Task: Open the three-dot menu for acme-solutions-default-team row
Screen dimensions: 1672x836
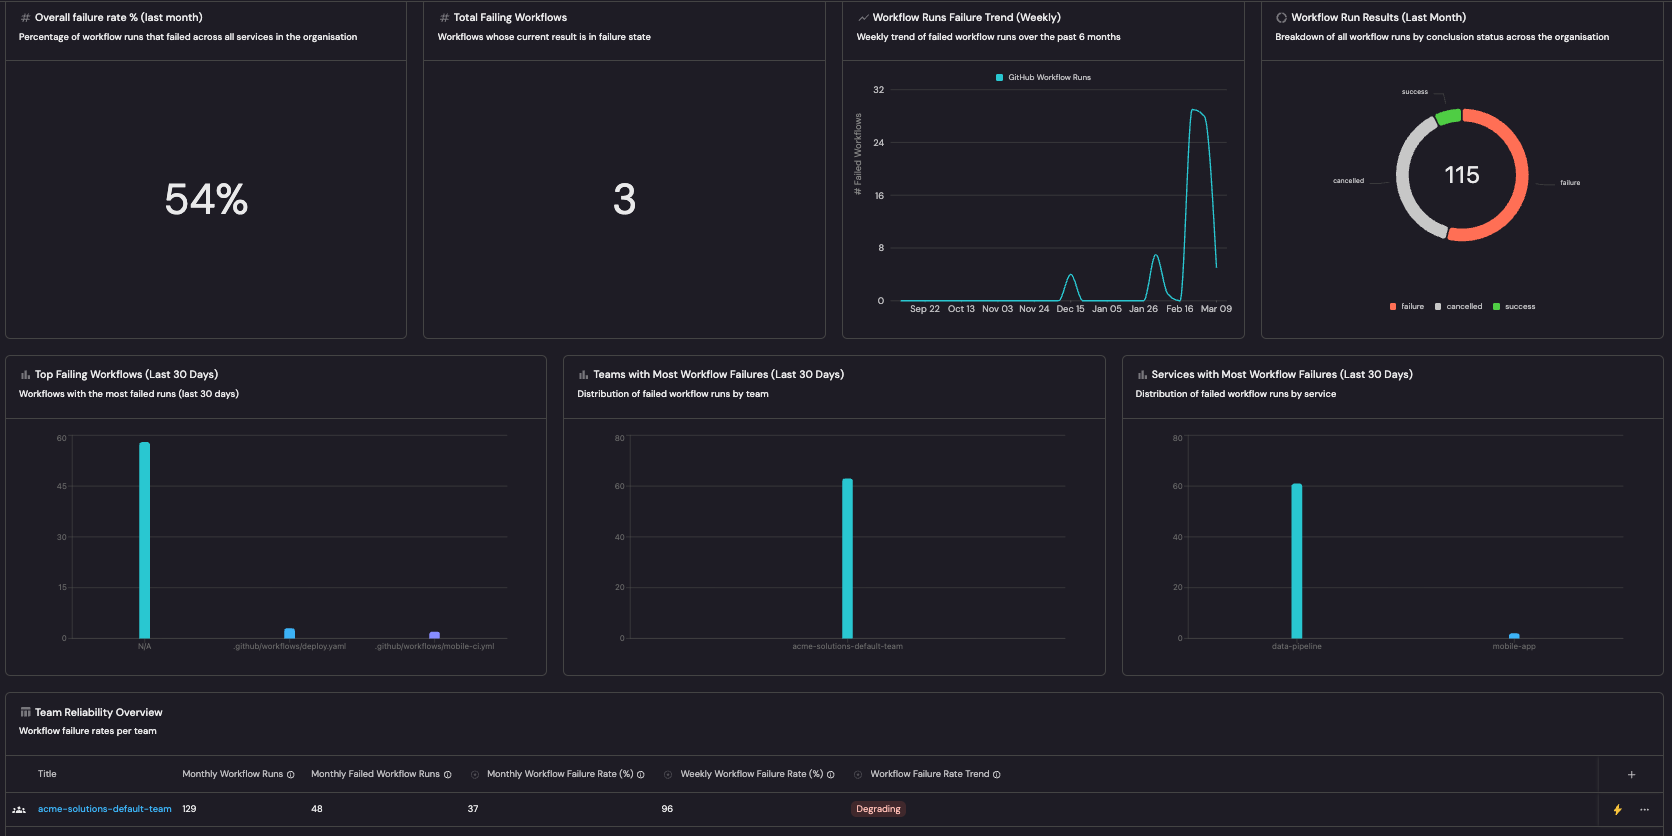Action: click(x=1644, y=810)
